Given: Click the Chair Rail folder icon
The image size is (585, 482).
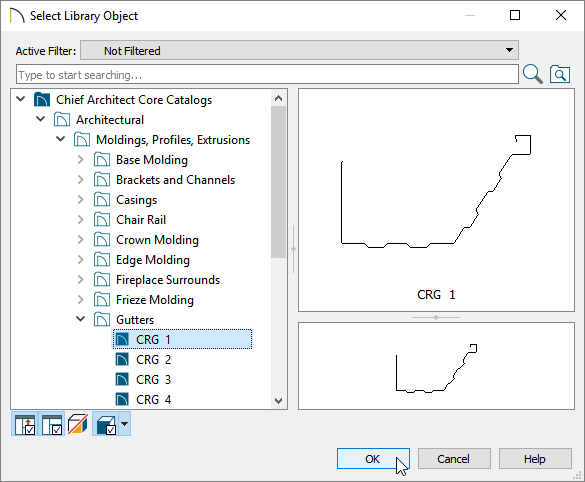Looking at the screenshot, I should tap(102, 220).
